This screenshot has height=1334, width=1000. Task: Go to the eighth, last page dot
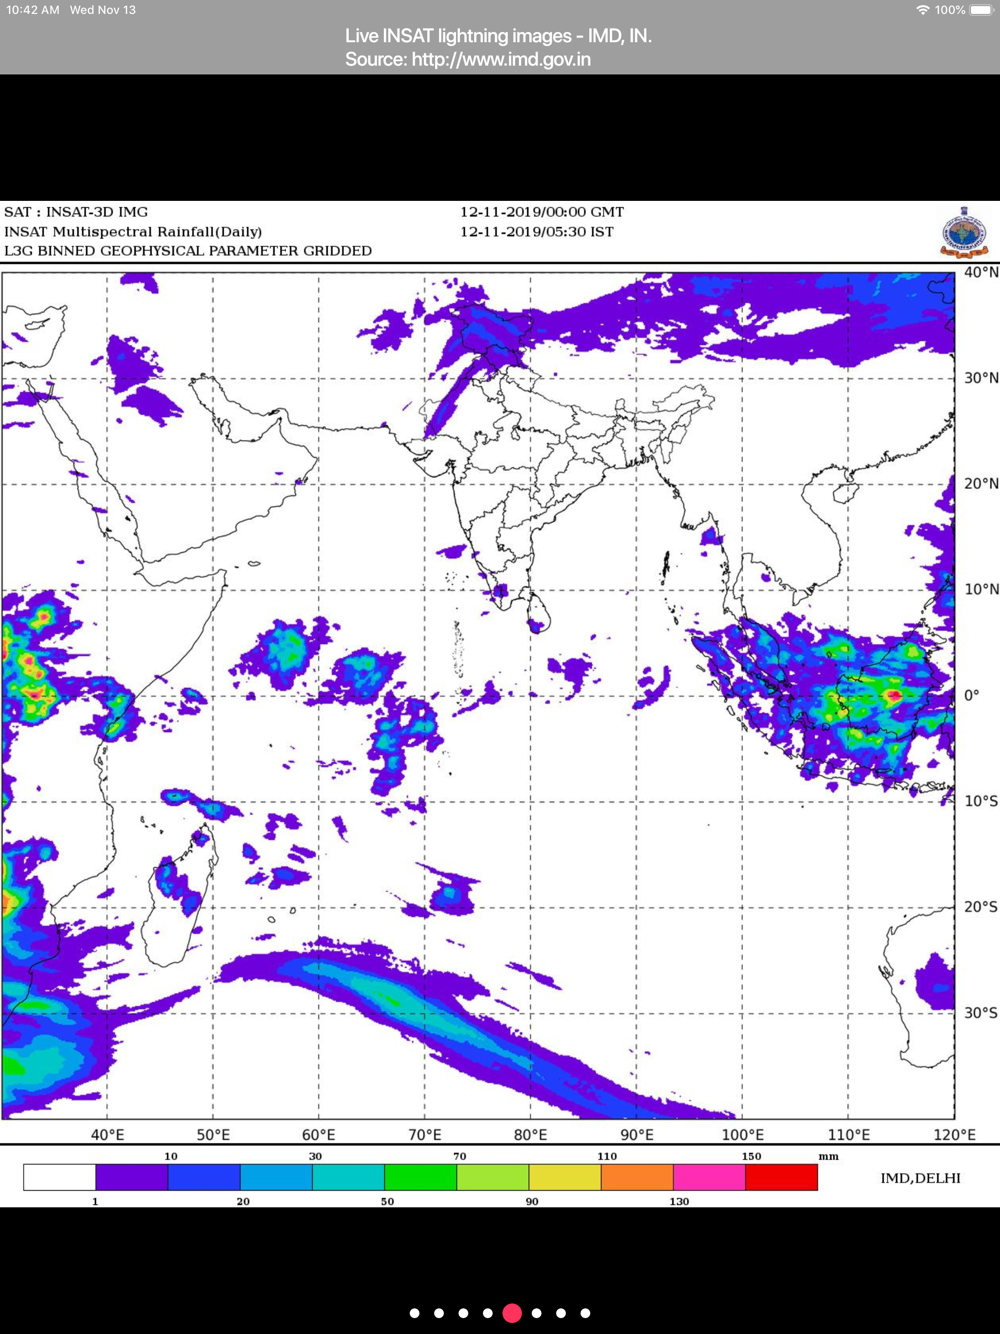pyautogui.click(x=585, y=1313)
